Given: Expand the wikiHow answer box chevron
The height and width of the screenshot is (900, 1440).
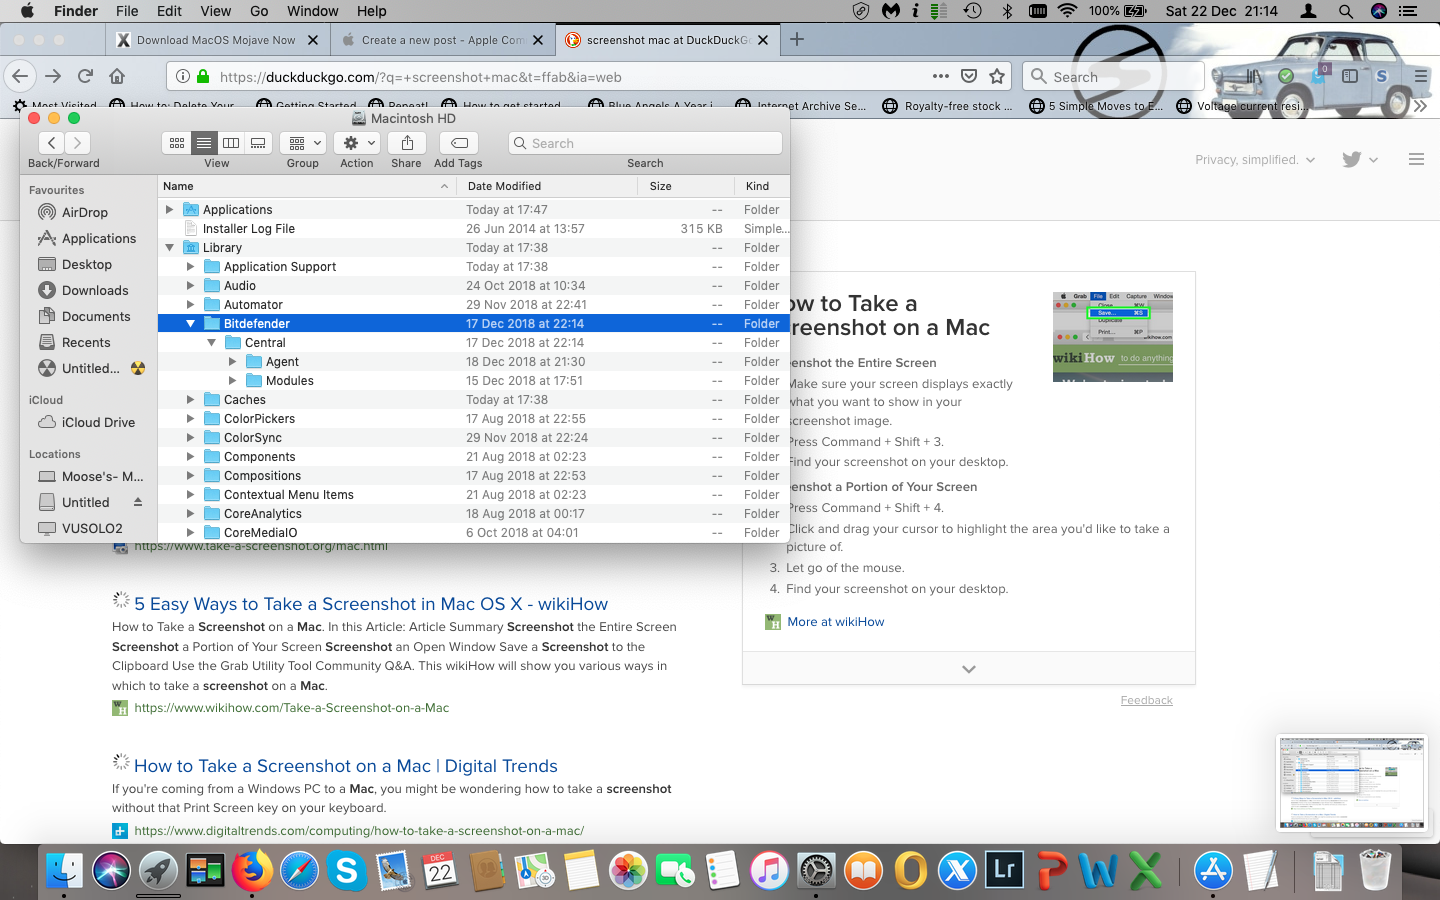Looking at the screenshot, I should pos(968,669).
